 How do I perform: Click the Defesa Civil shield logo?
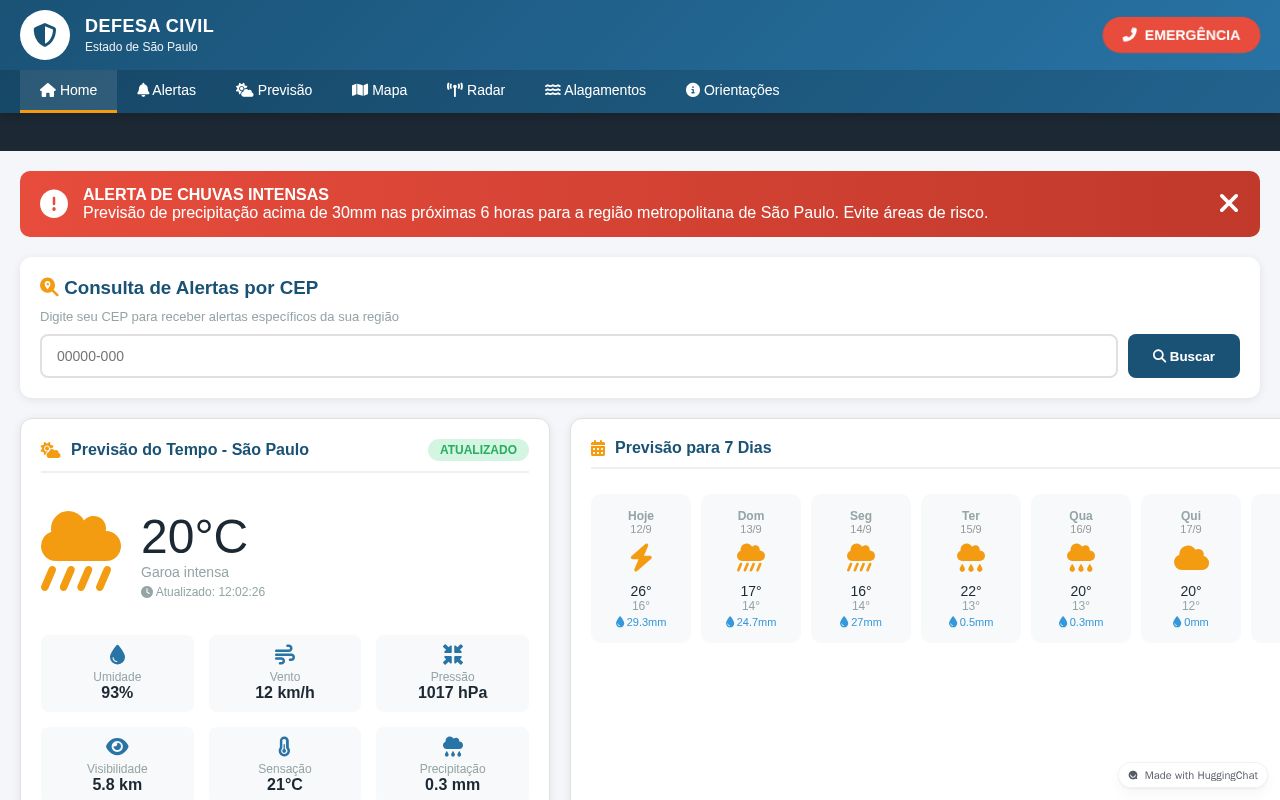point(45,35)
